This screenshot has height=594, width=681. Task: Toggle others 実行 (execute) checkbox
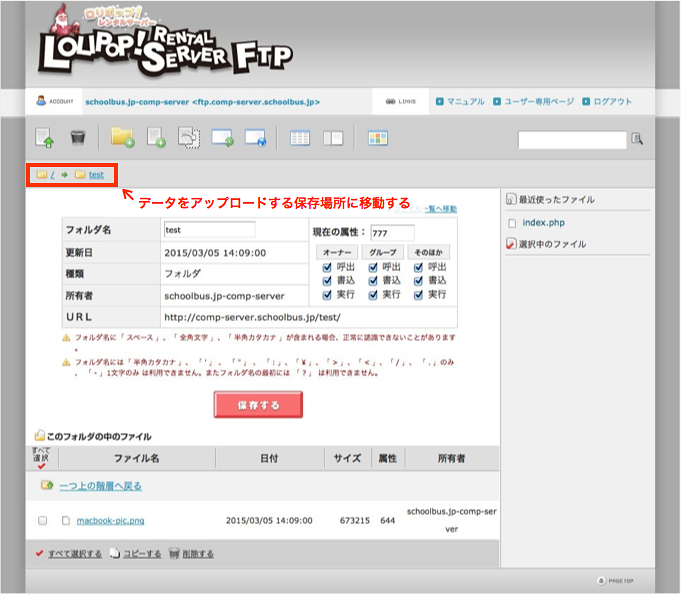pyautogui.click(x=418, y=295)
